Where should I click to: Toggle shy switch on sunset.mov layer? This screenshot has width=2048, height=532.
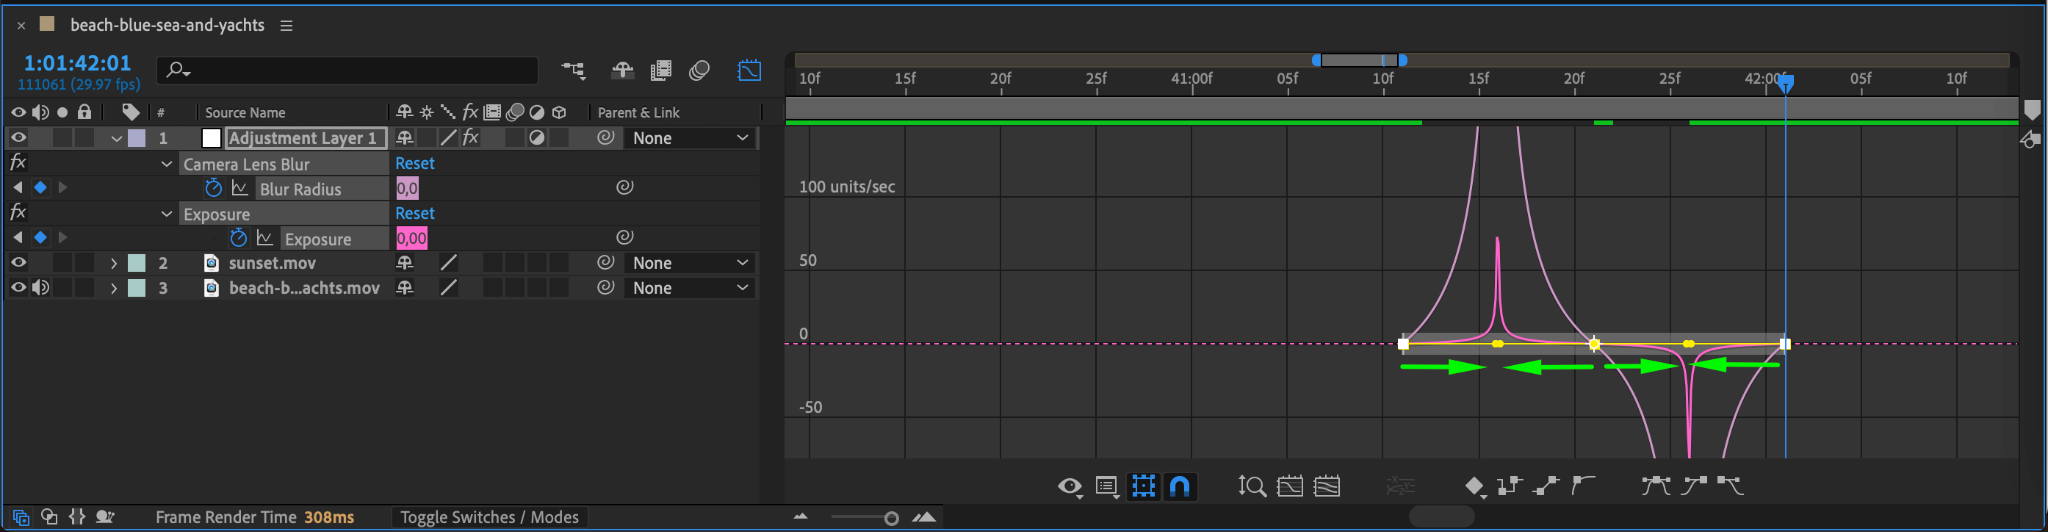coord(405,263)
